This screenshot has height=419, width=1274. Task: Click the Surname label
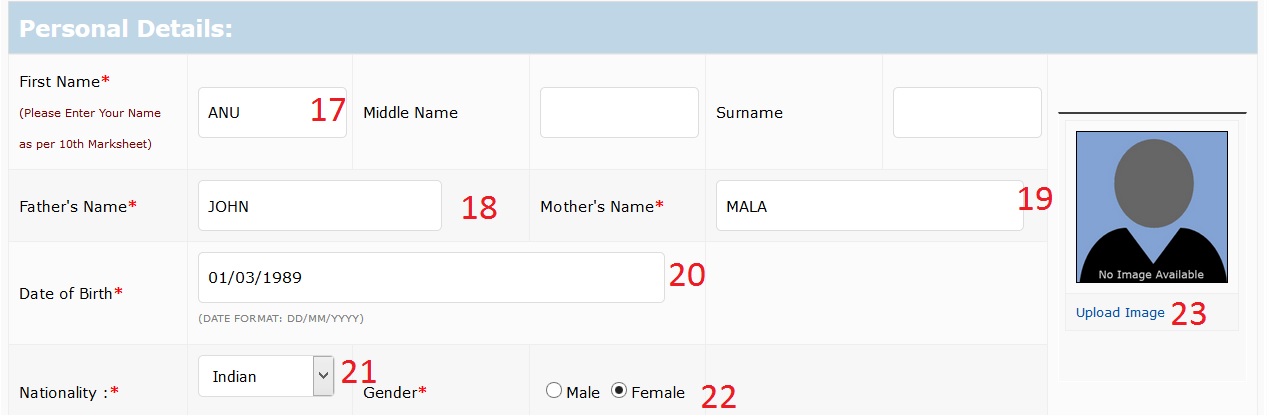pos(749,113)
